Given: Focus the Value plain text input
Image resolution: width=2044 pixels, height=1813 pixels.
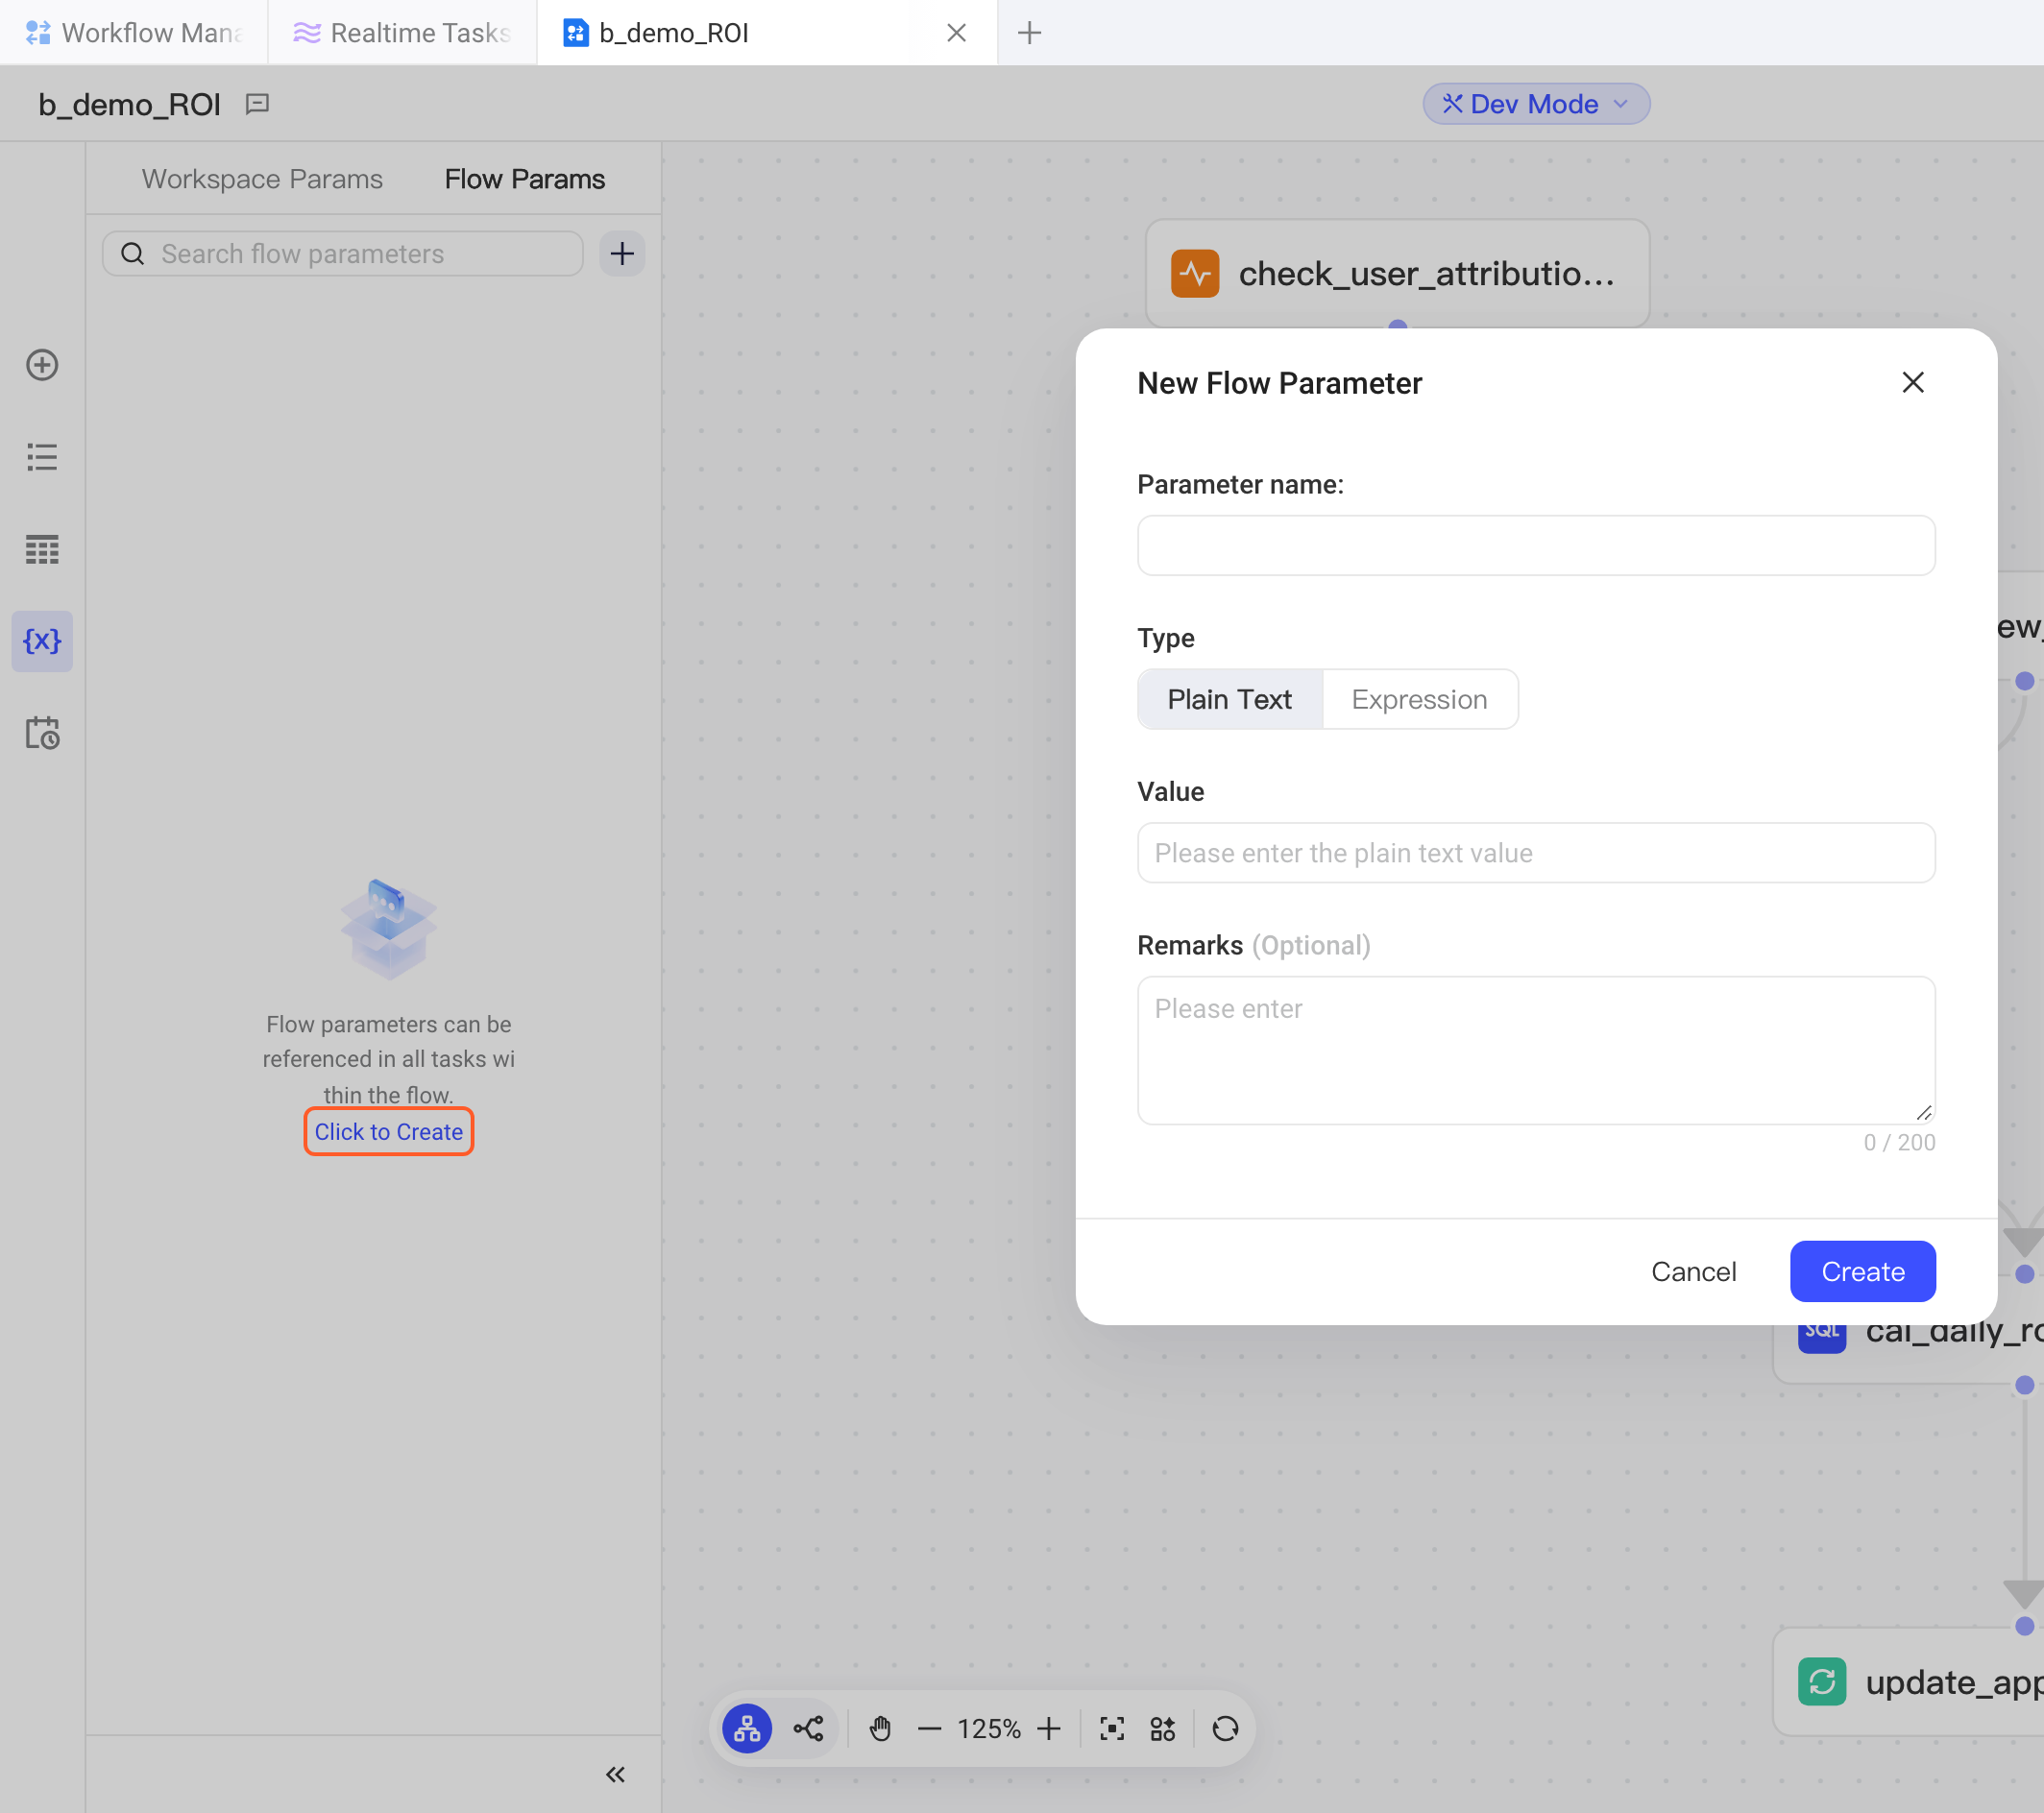Looking at the screenshot, I should point(1536,853).
